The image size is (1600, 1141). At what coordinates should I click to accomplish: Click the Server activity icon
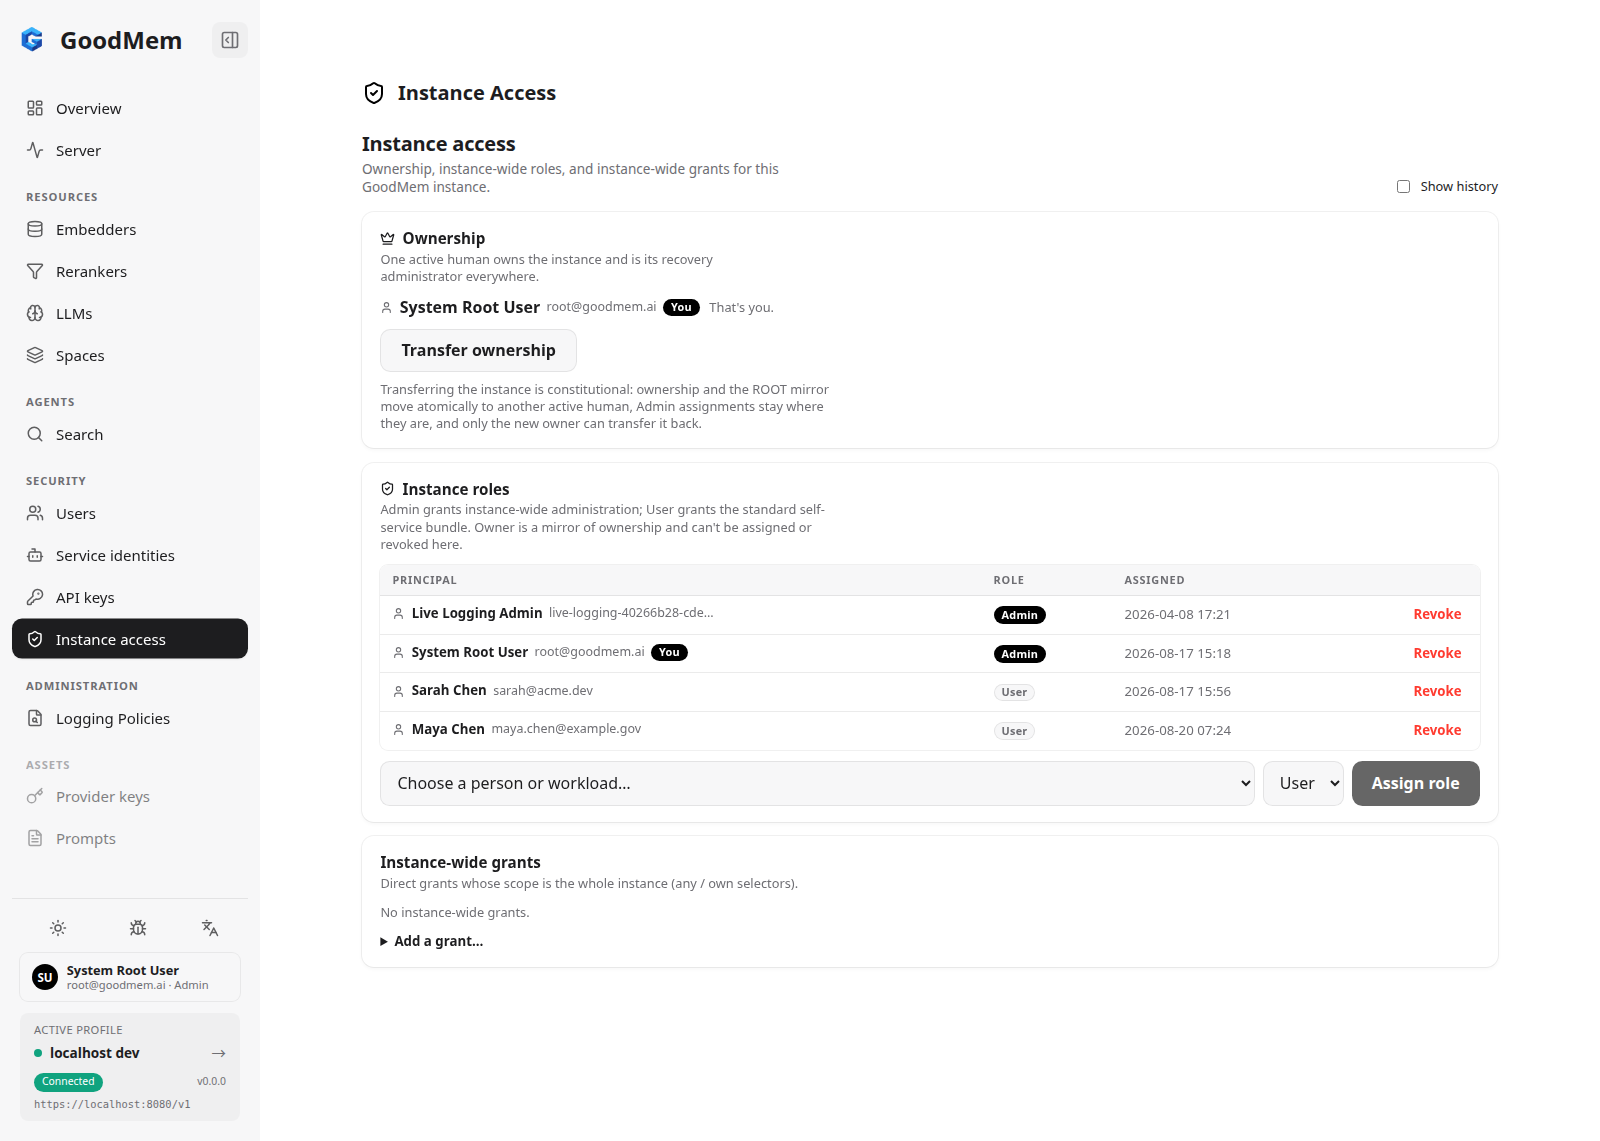(x=35, y=150)
